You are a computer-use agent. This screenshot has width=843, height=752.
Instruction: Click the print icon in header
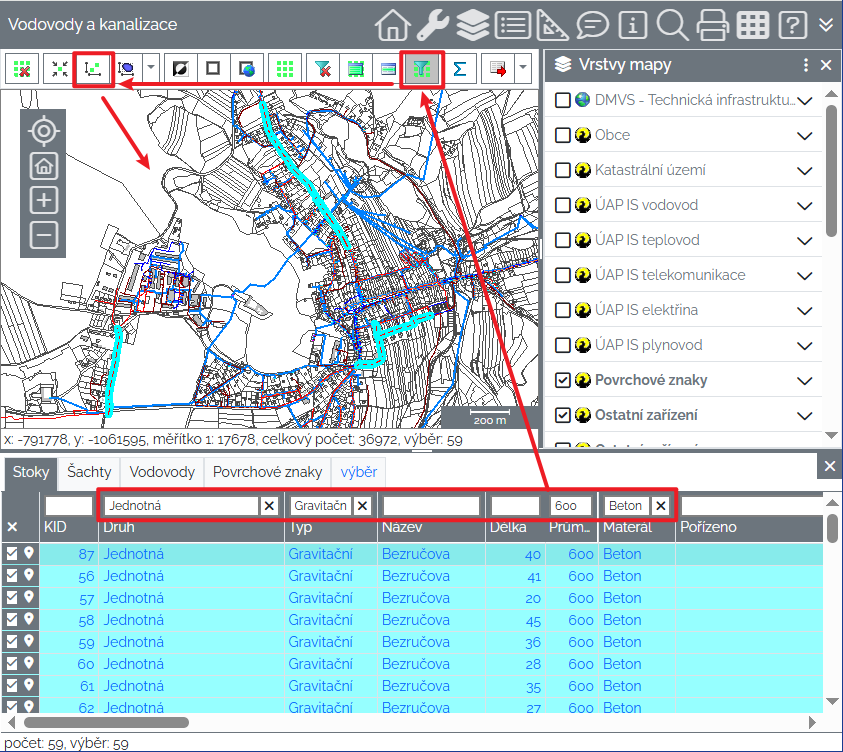click(714, 24)
